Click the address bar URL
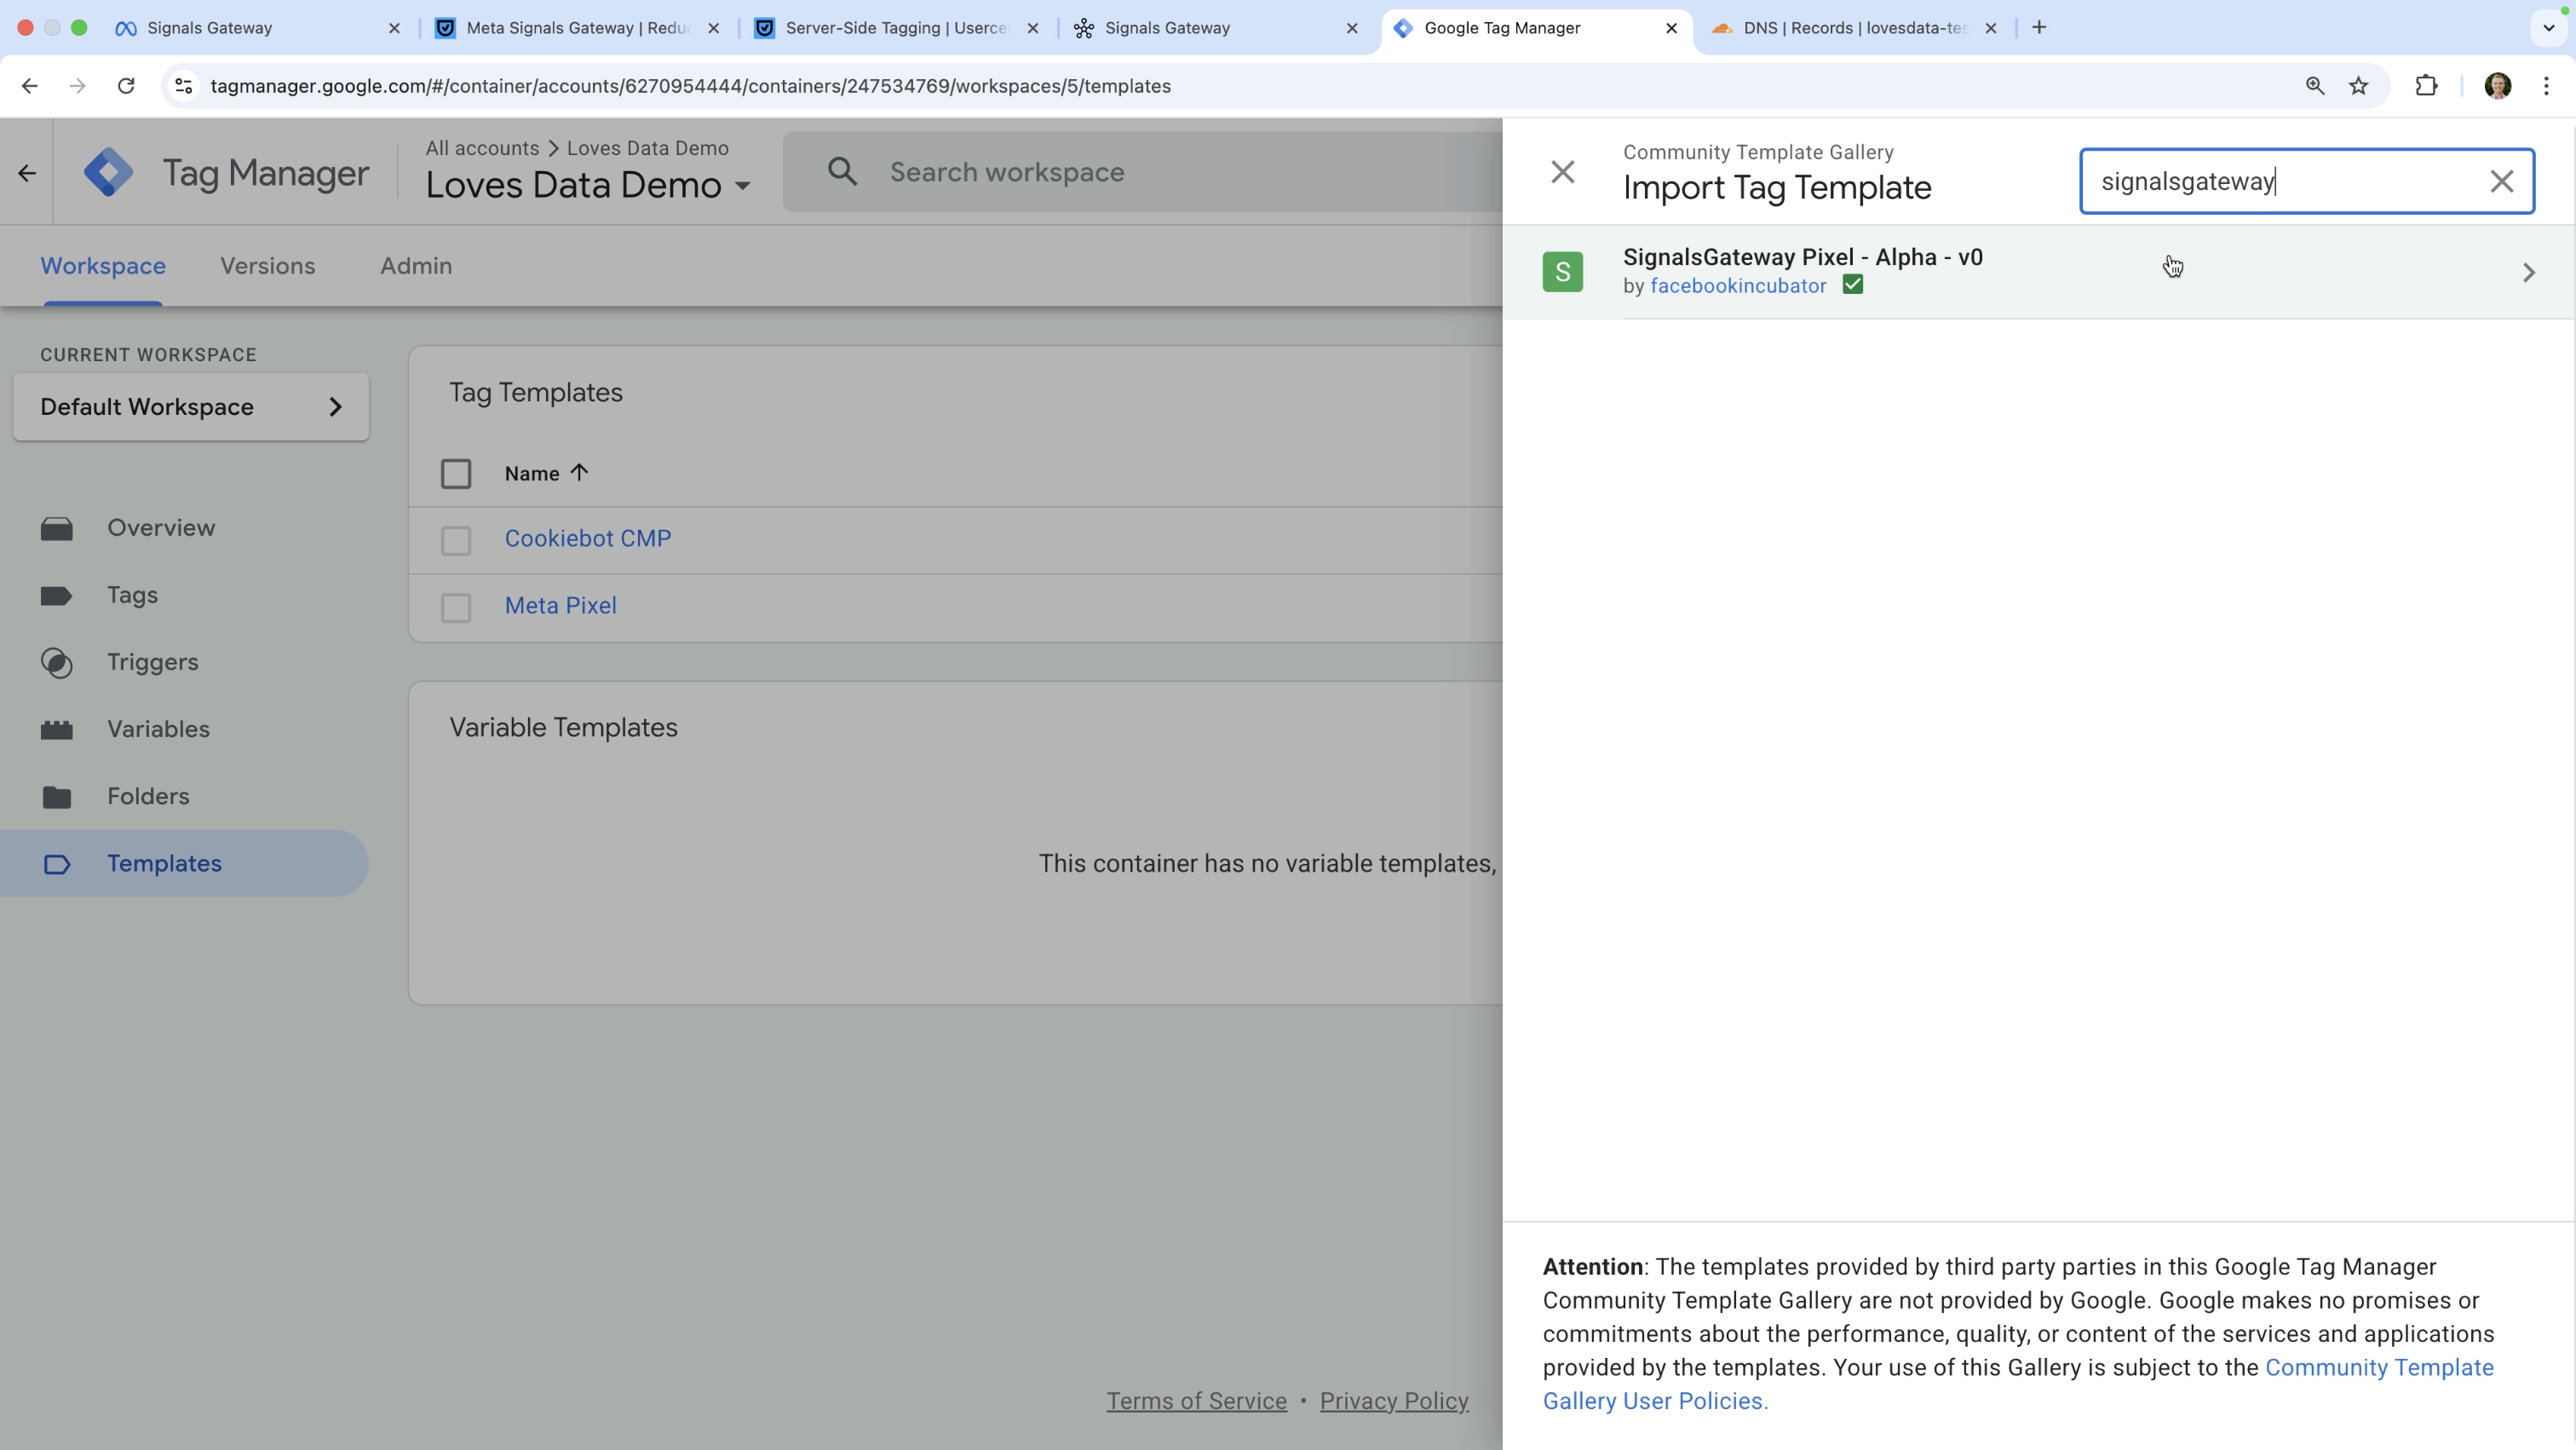Viewport: 2576px width, 1450px height. pyautogui.click(x=690, y=86)
